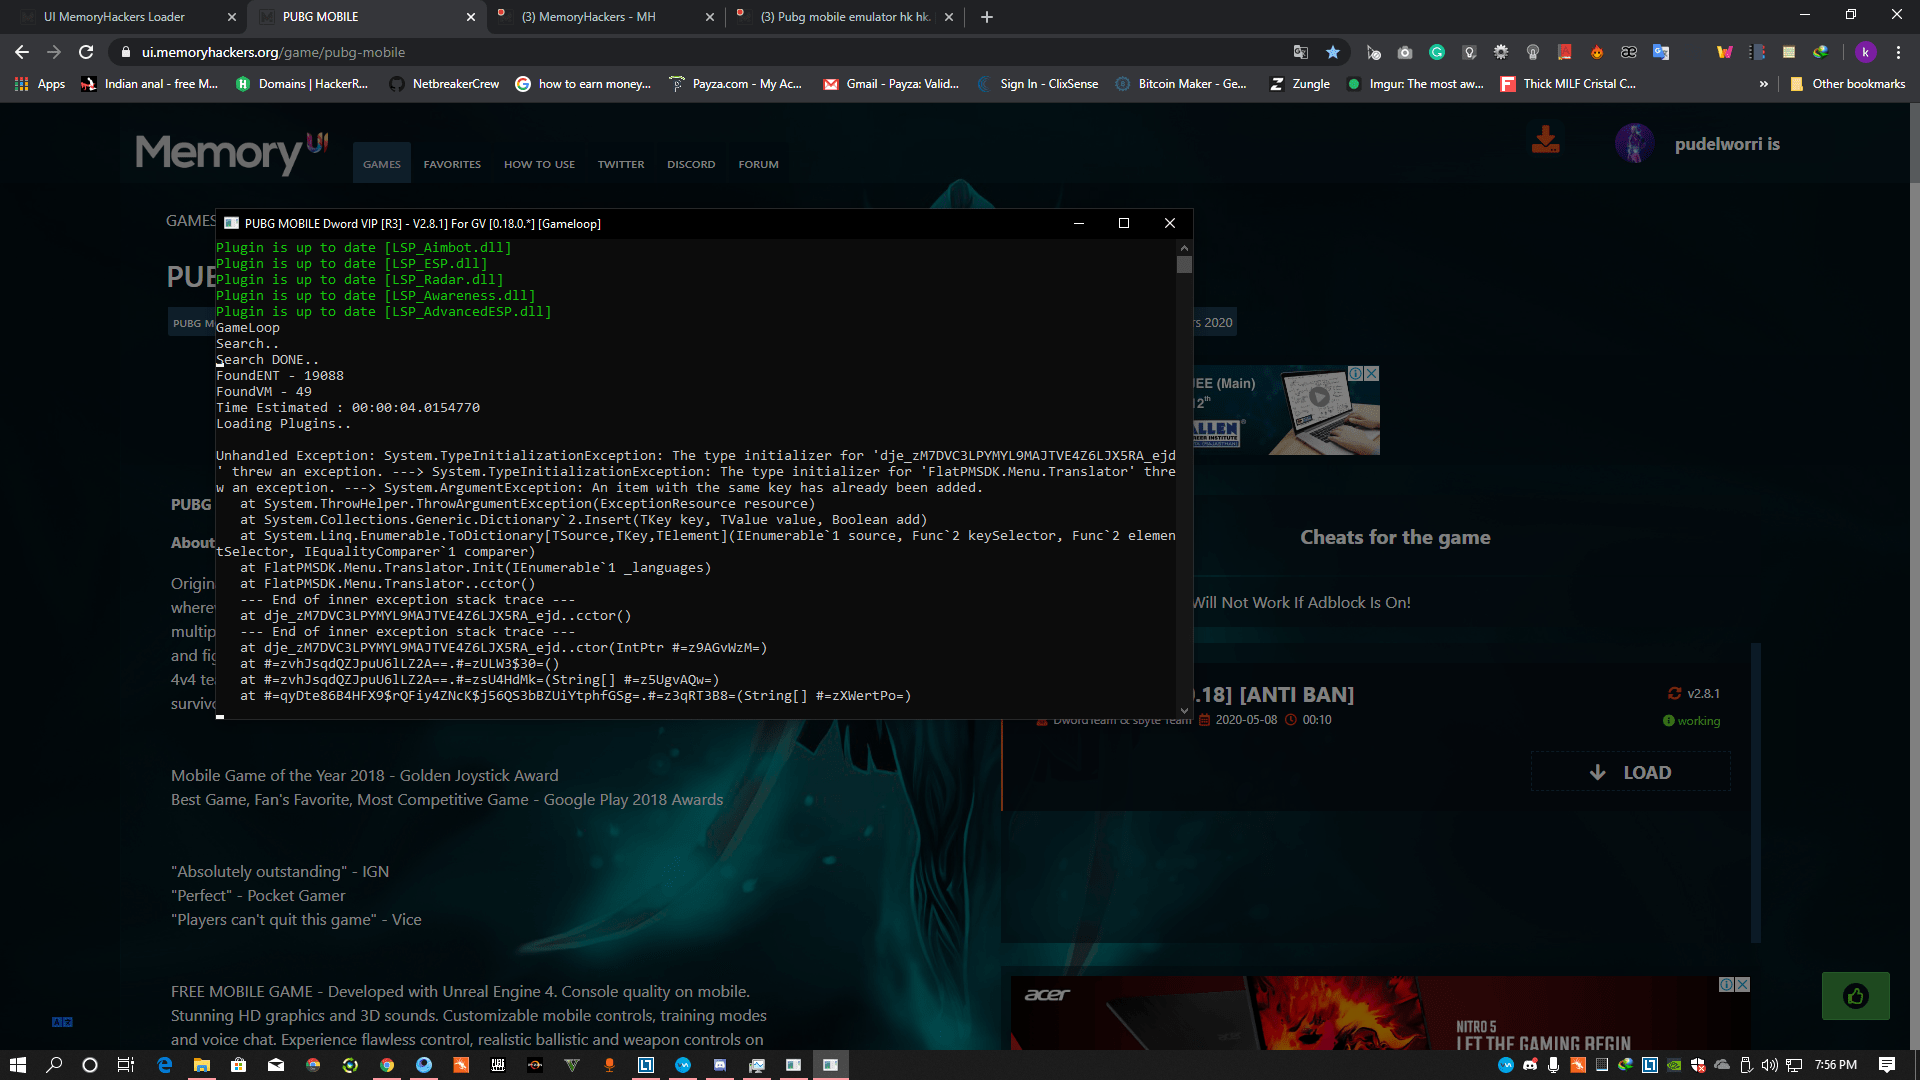Select the GAMES nav item

coord(381,163)
